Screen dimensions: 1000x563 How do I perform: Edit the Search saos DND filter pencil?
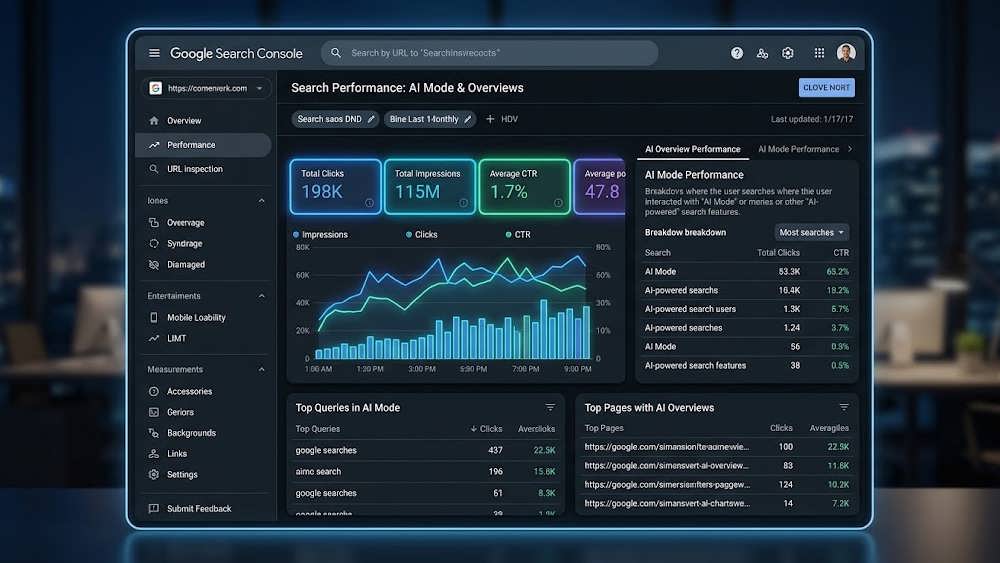click(371, 119)
